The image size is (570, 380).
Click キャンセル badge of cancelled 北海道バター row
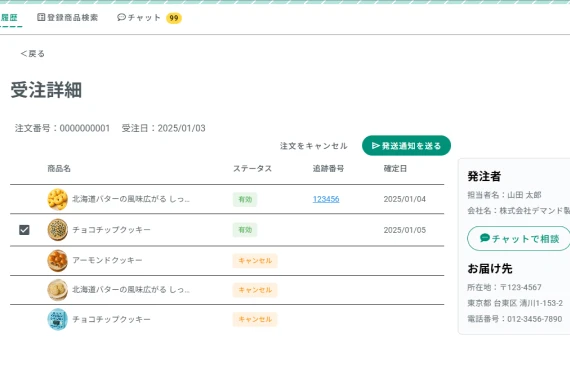[255, 290]
